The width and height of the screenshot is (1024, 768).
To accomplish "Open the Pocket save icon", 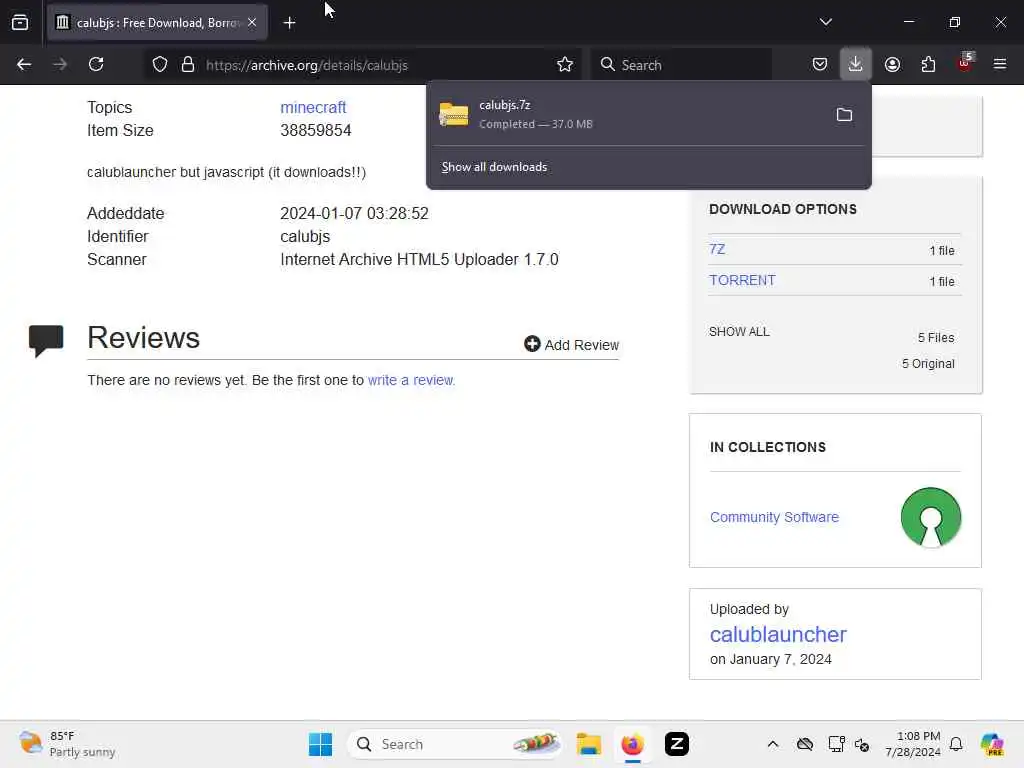I will click(820, 65).
